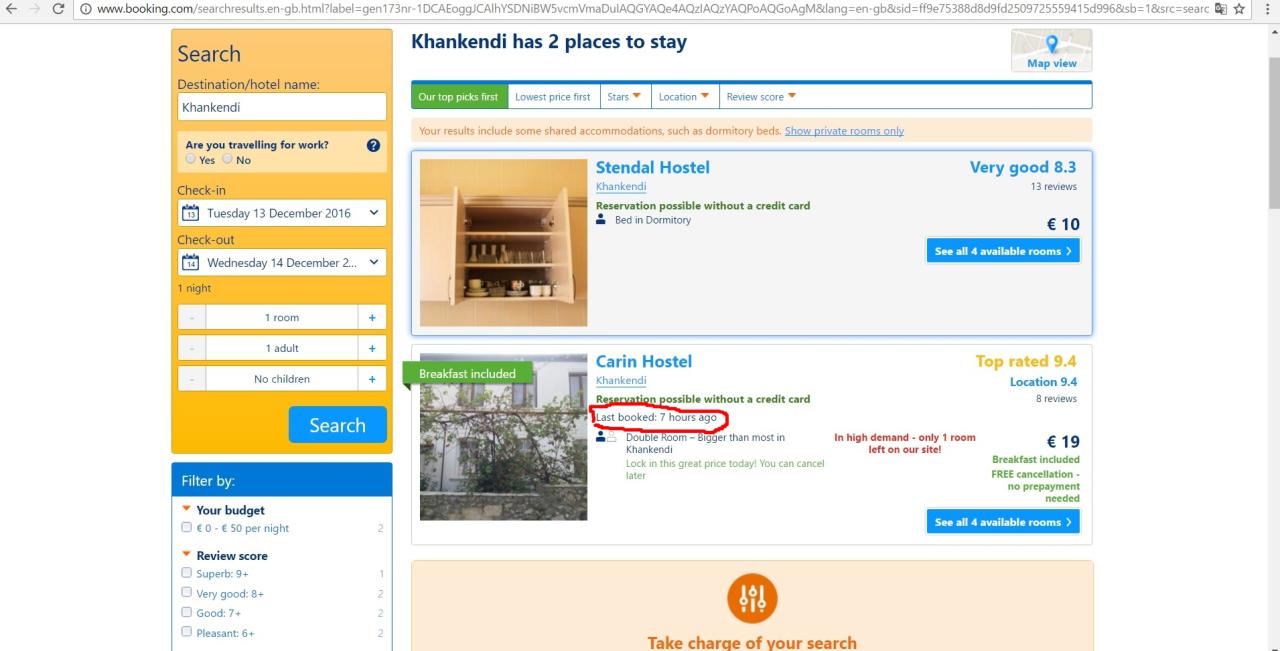The height and width of the screenshot is (651, 1280).
Task: Open the Carin Hostel title link
Action: tap(644, 362)
